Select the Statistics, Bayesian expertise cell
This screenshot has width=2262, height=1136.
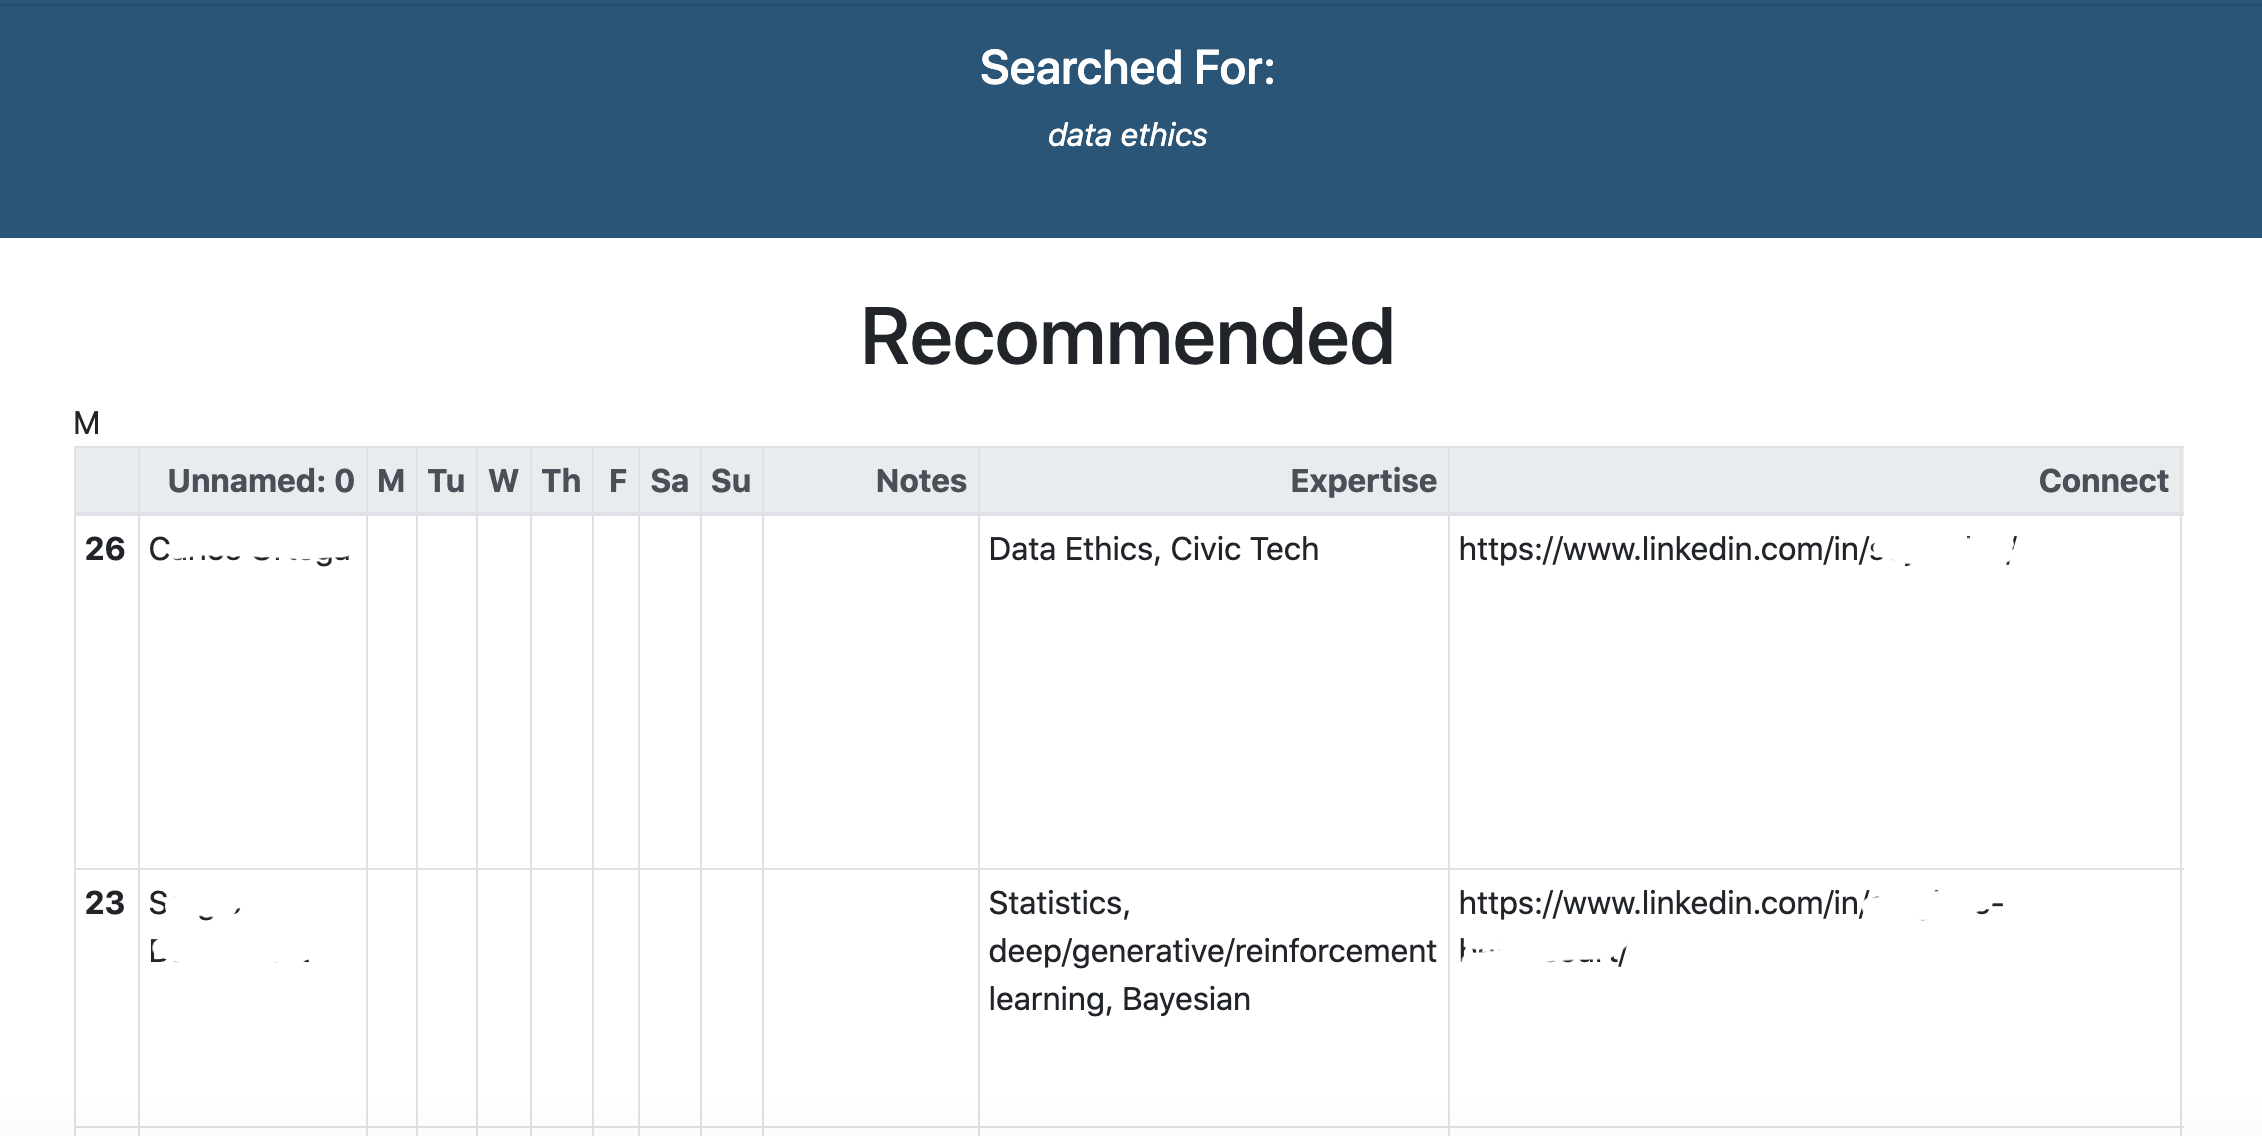tap(1211, 951)
